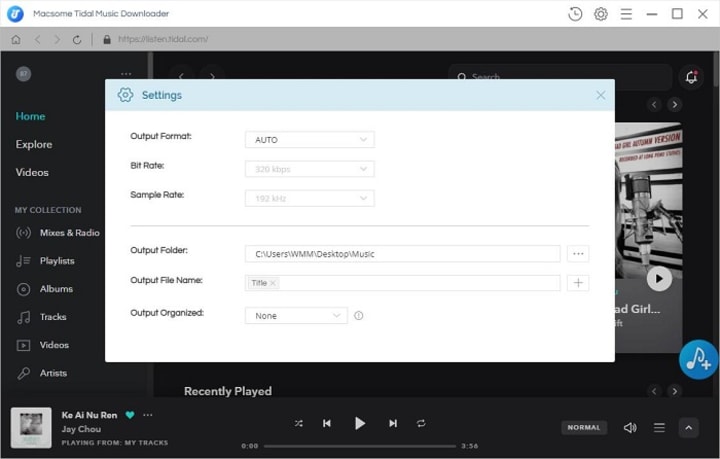Open Playlists in My Collection

coord(57,261)
